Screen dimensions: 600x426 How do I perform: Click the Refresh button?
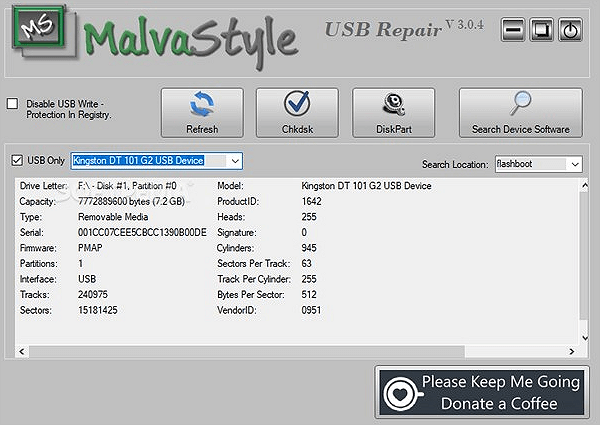pos(202,113)
